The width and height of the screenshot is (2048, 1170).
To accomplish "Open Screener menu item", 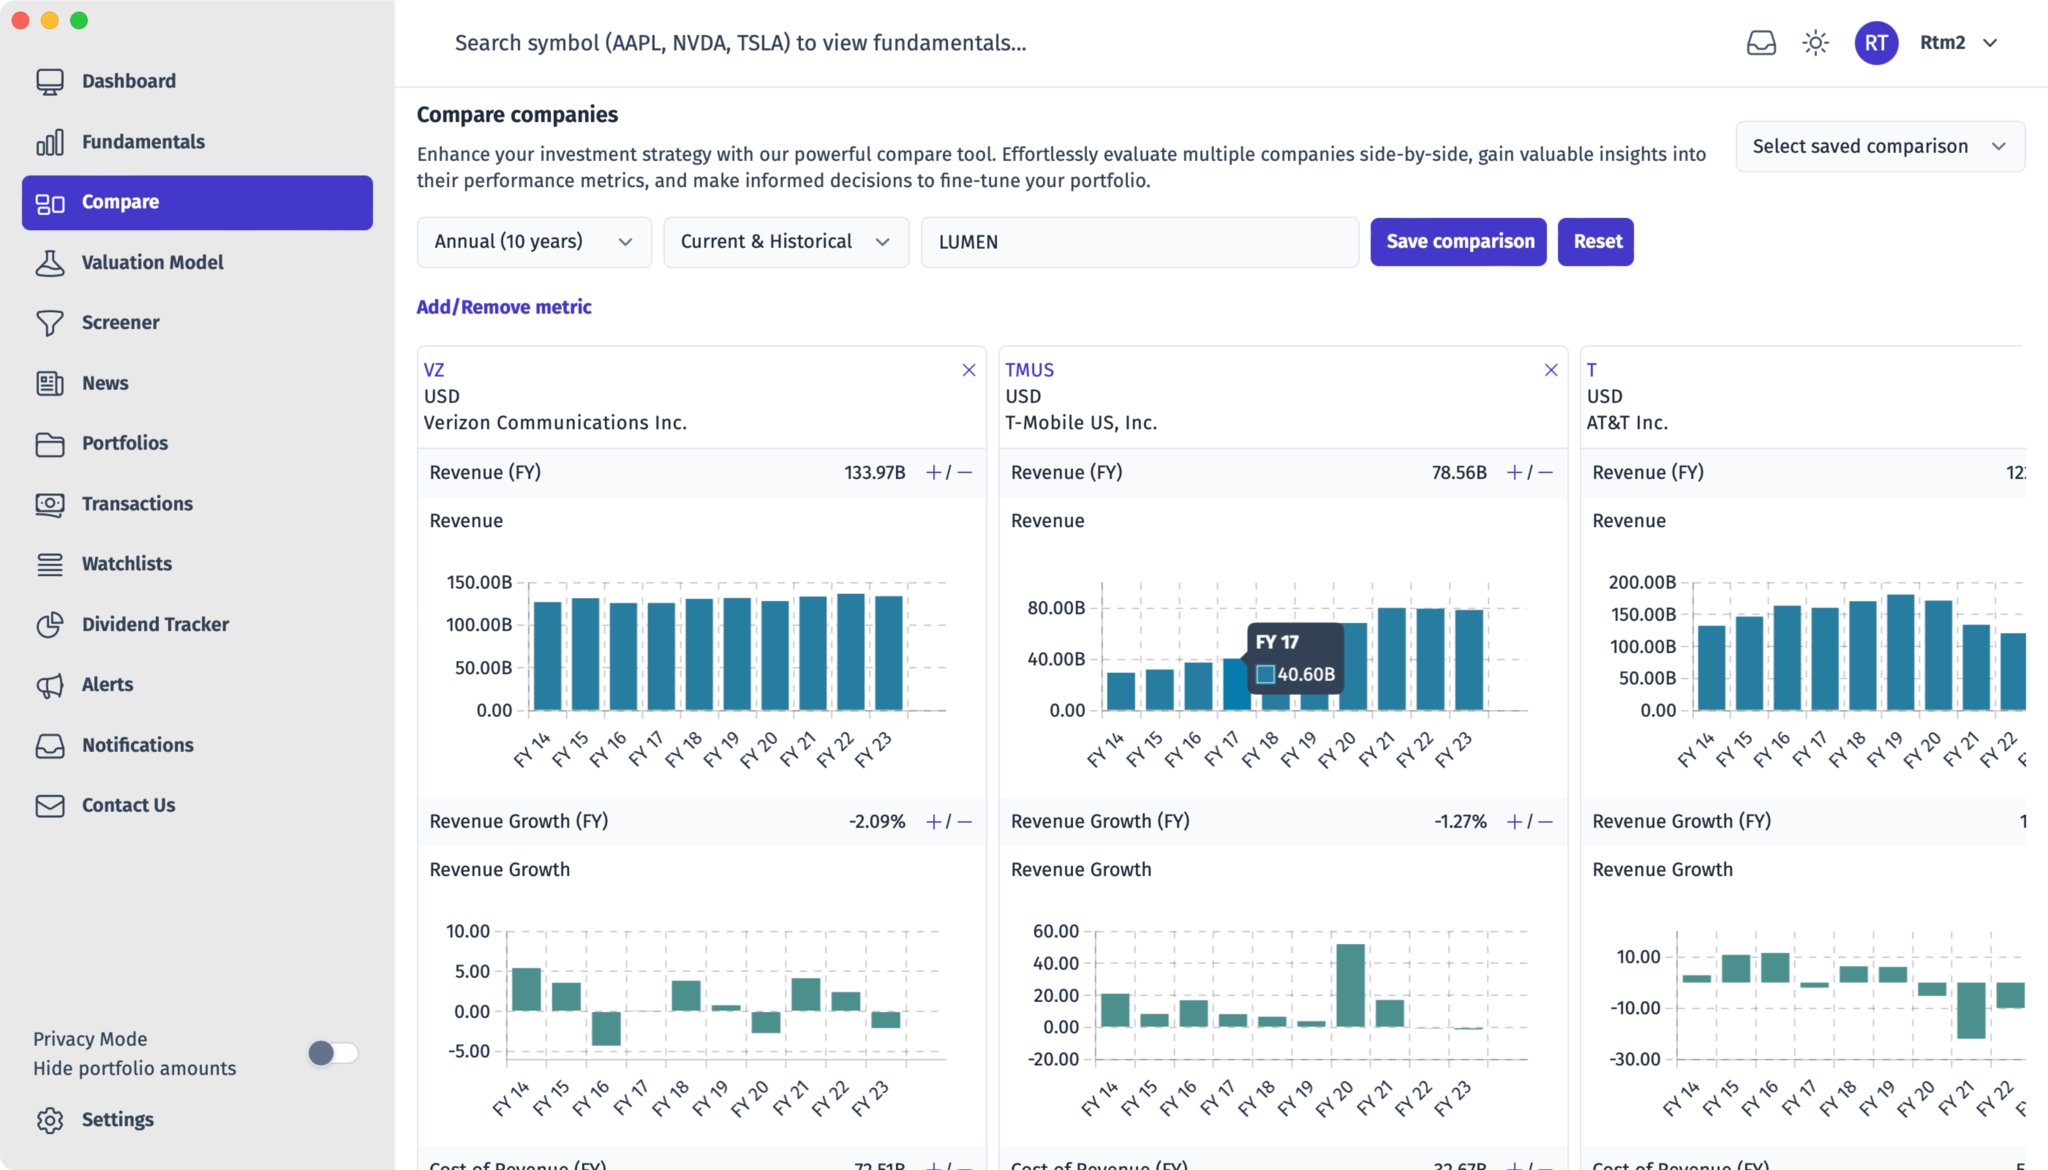I will (197, 323).
